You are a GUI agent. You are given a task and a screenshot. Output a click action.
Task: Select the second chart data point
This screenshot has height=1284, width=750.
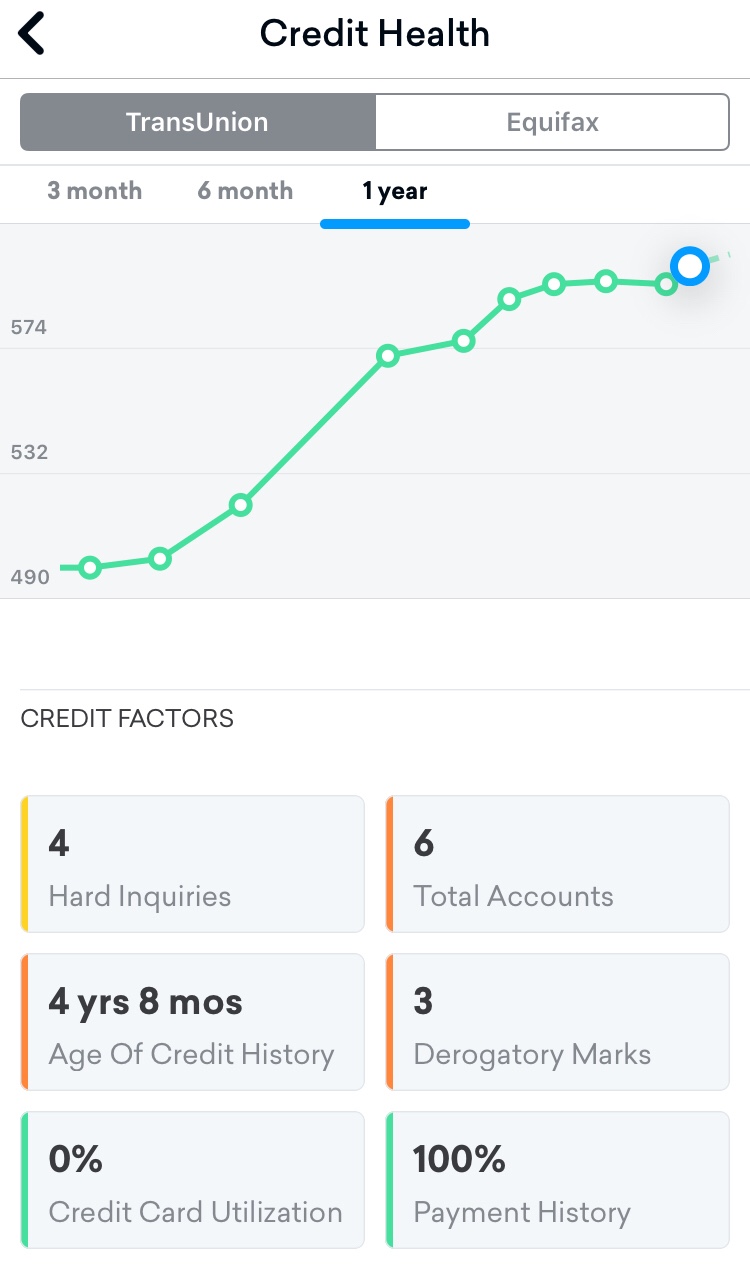pos(160,558)
